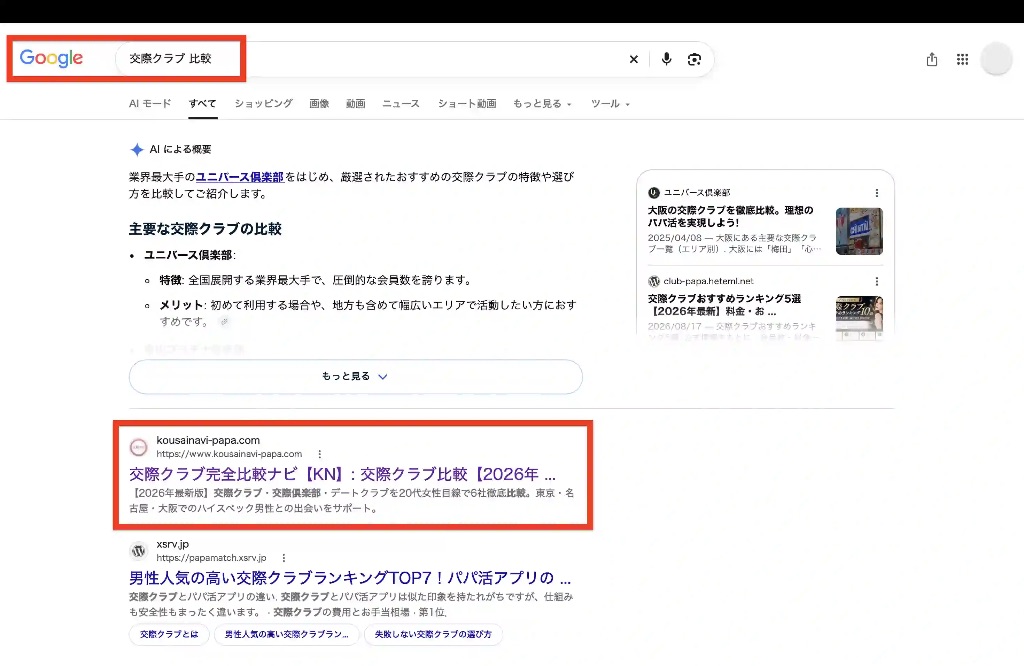1024x666 pixels.
Task: Open 大阪の交際クラブを徹底比較 source article
Action: 731,216
